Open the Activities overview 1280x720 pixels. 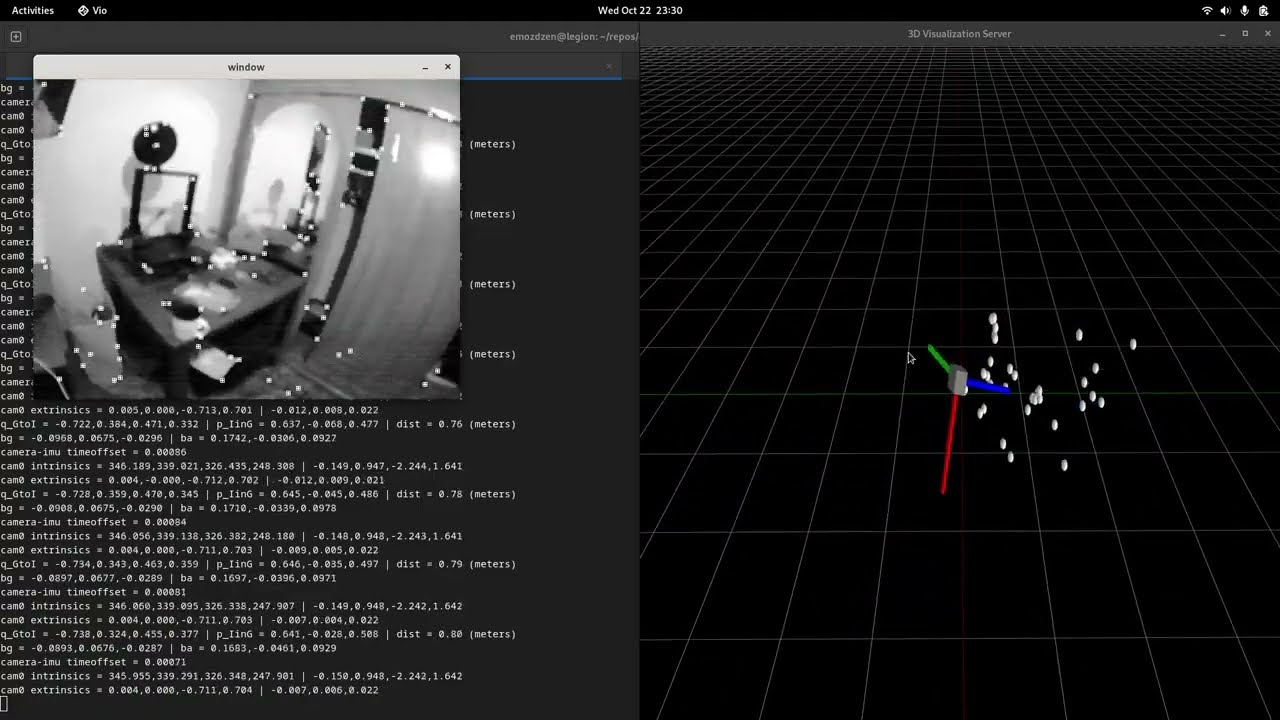[x=33, y=10]
